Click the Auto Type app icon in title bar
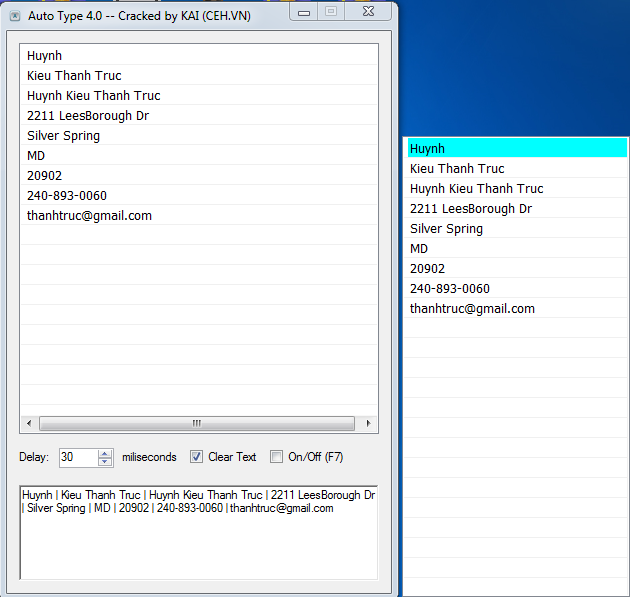 [14, 16]
